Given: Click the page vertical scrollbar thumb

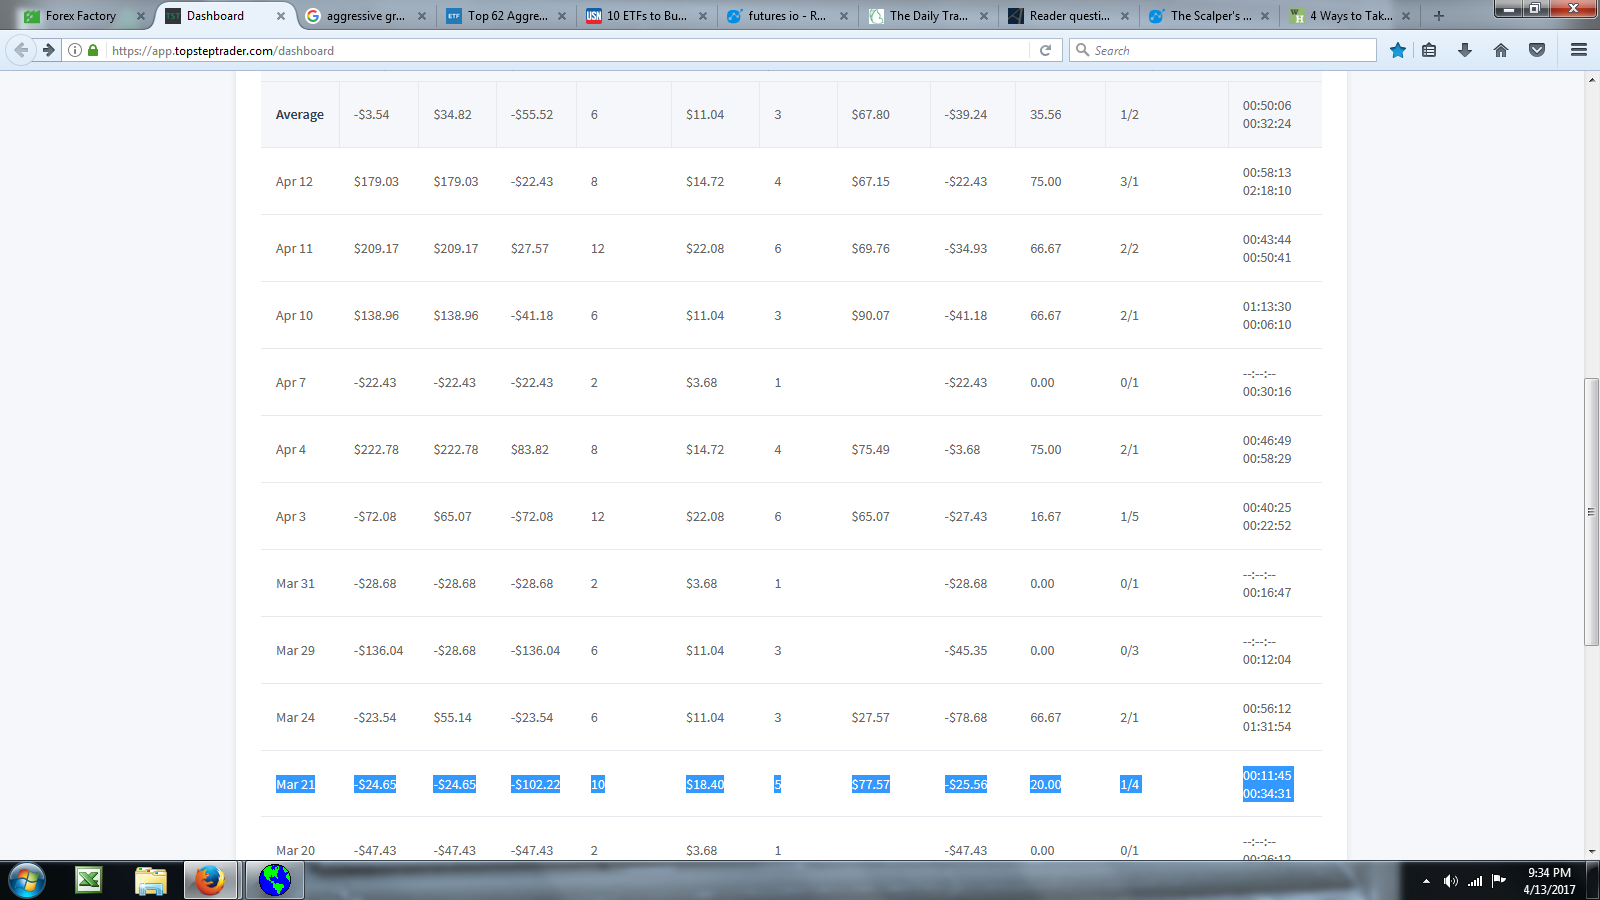Looking at the screenshot, I should coord(1591,512).
